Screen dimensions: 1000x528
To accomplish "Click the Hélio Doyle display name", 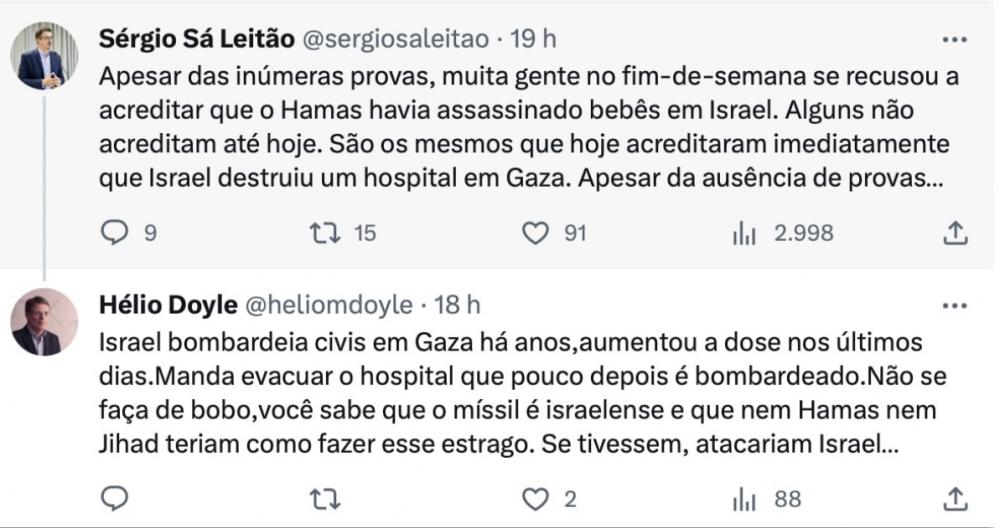I will point(166,303).
